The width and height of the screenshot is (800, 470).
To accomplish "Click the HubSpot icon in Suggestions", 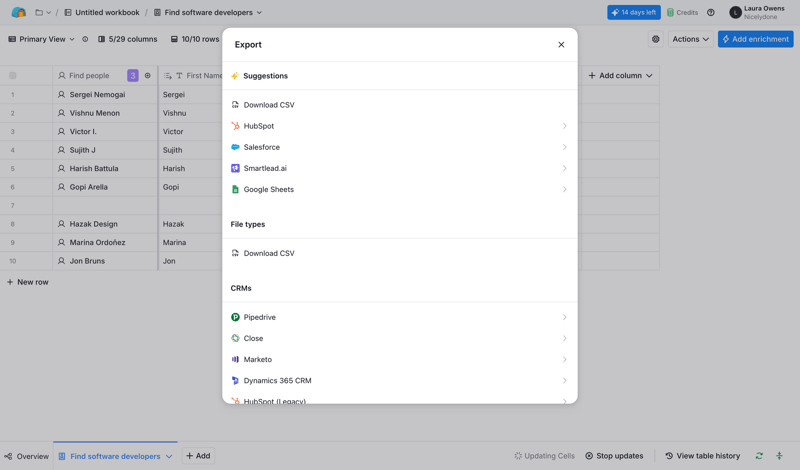I will (235, 126).
